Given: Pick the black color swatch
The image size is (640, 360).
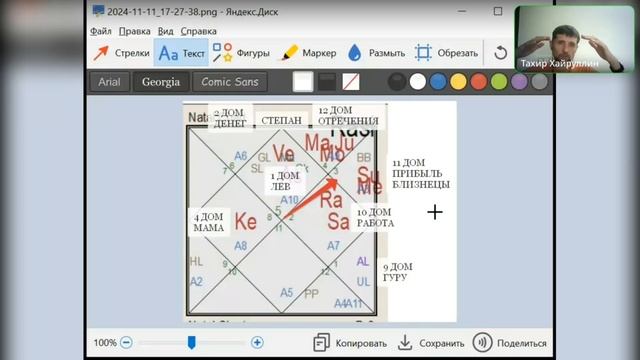Looking at the screenshot, I should tap(397, 82).
